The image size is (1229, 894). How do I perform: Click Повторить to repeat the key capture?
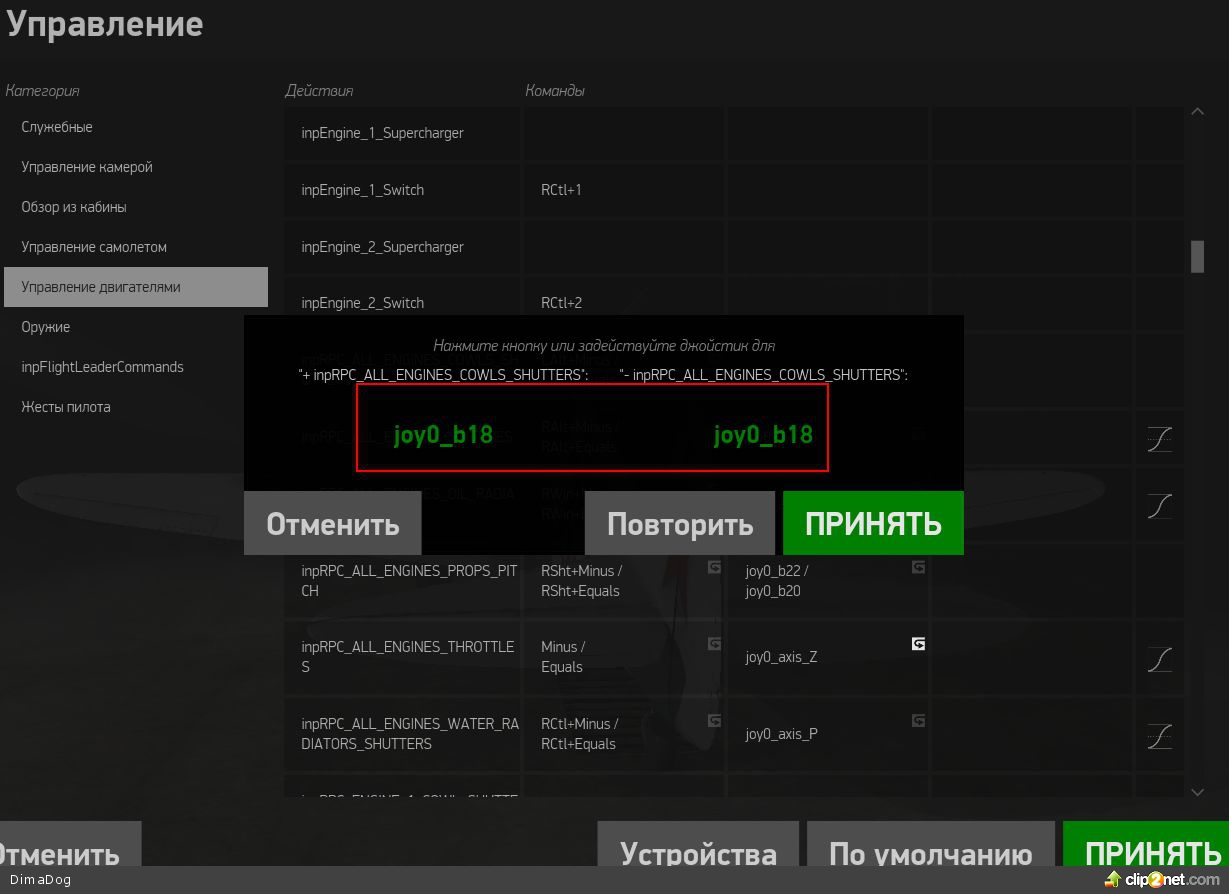[x=680, y=523]
